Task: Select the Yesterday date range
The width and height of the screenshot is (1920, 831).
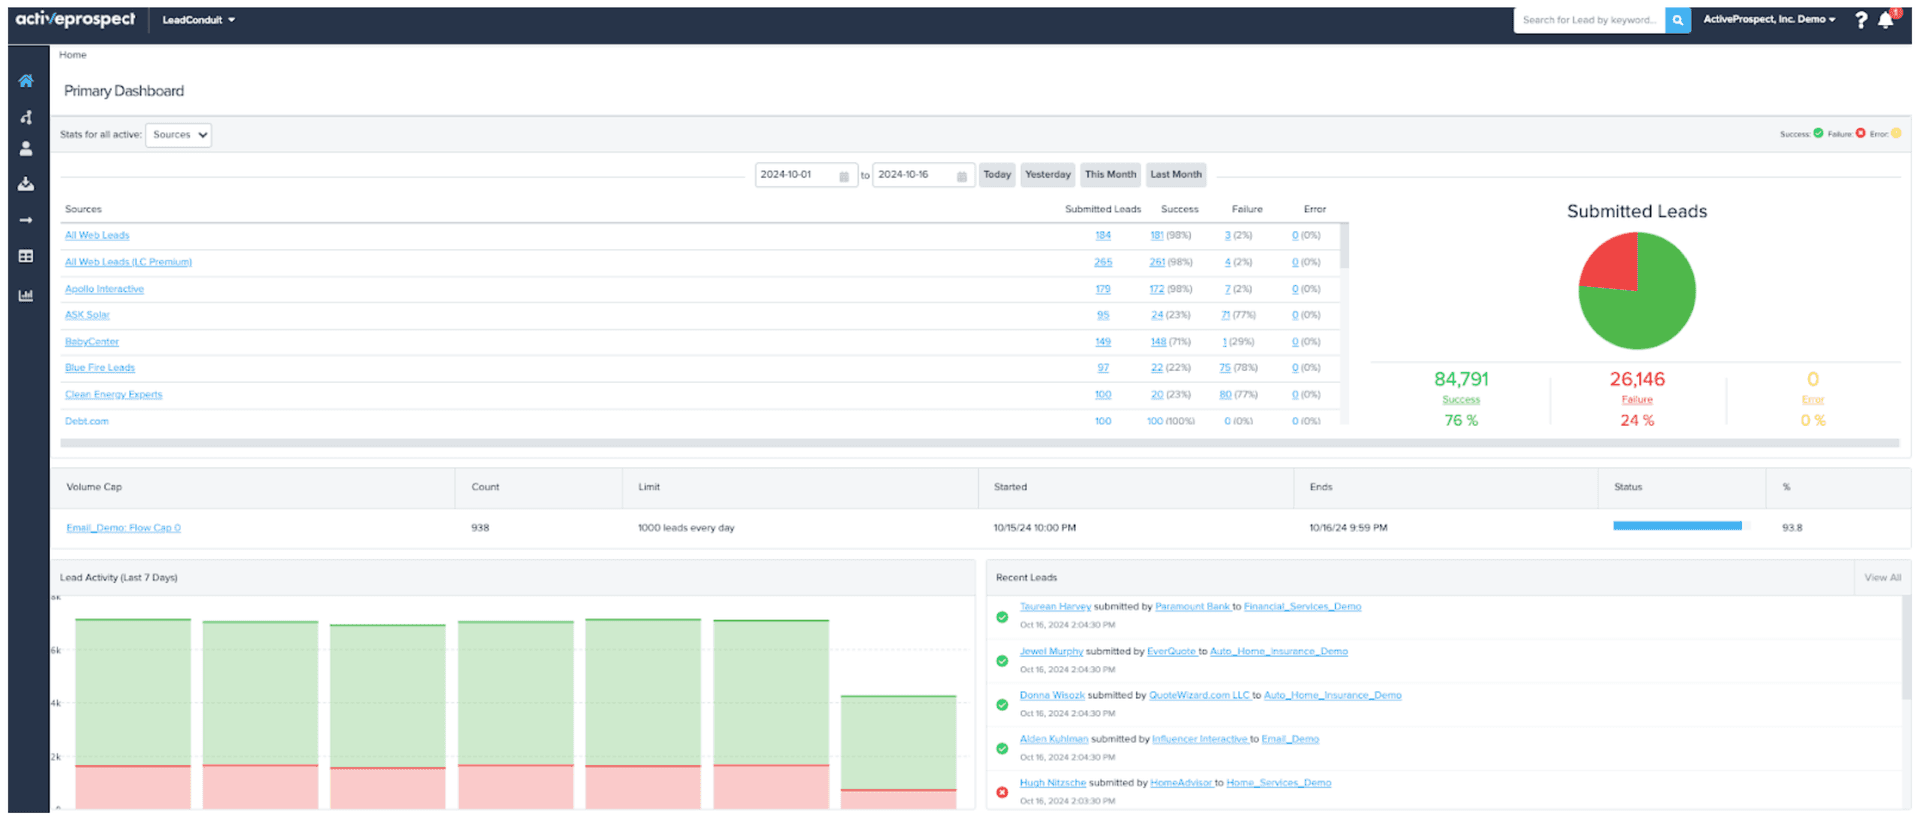Action: tap(1048, 175)
